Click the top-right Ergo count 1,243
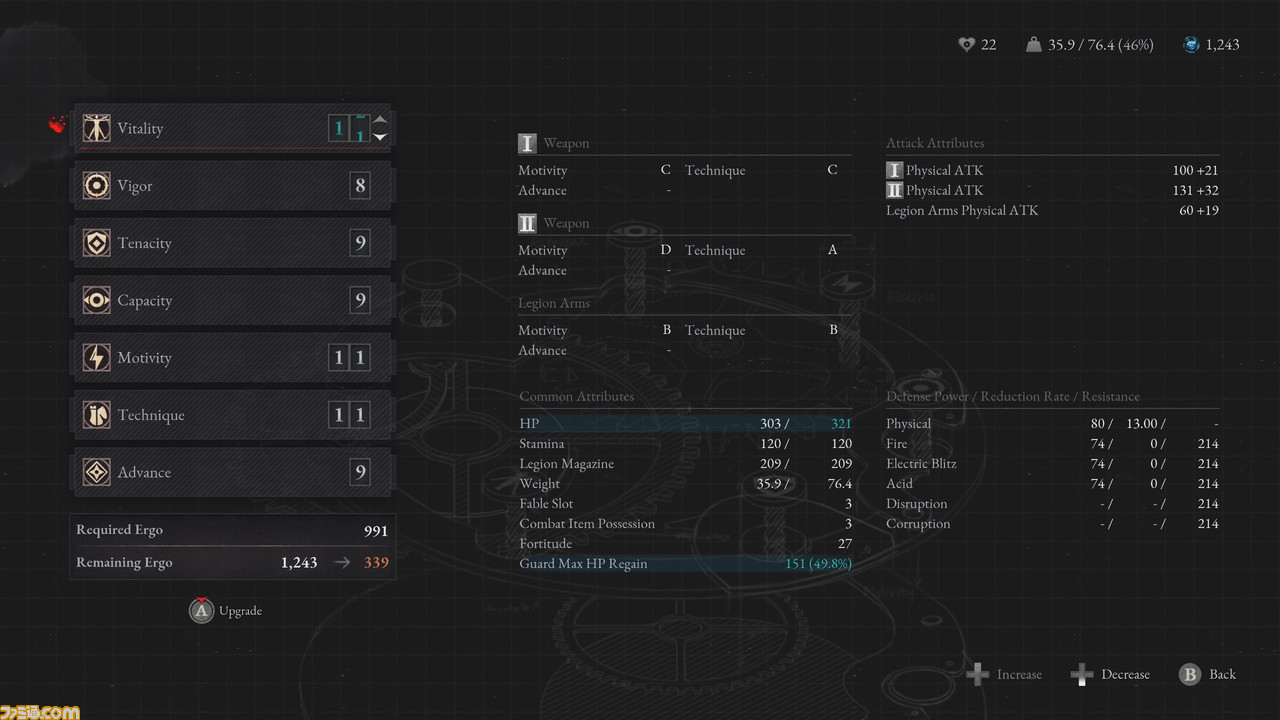This screenshot has width=1280, height=720. 1222,44
